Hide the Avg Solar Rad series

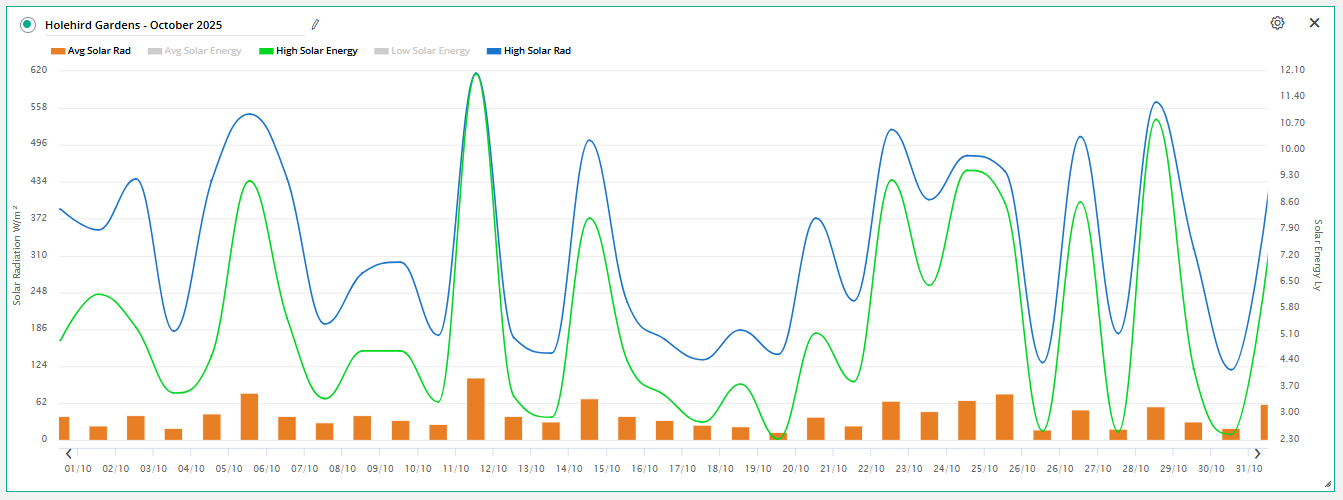tap(91, 51)
